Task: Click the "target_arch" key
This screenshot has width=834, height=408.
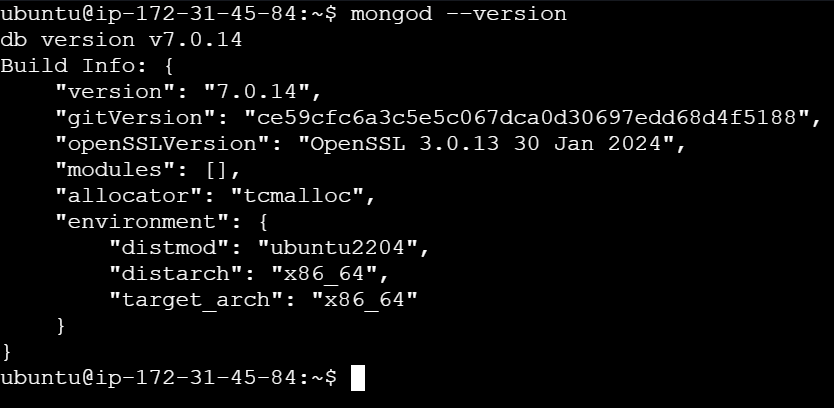Action: tap(197, 301)
